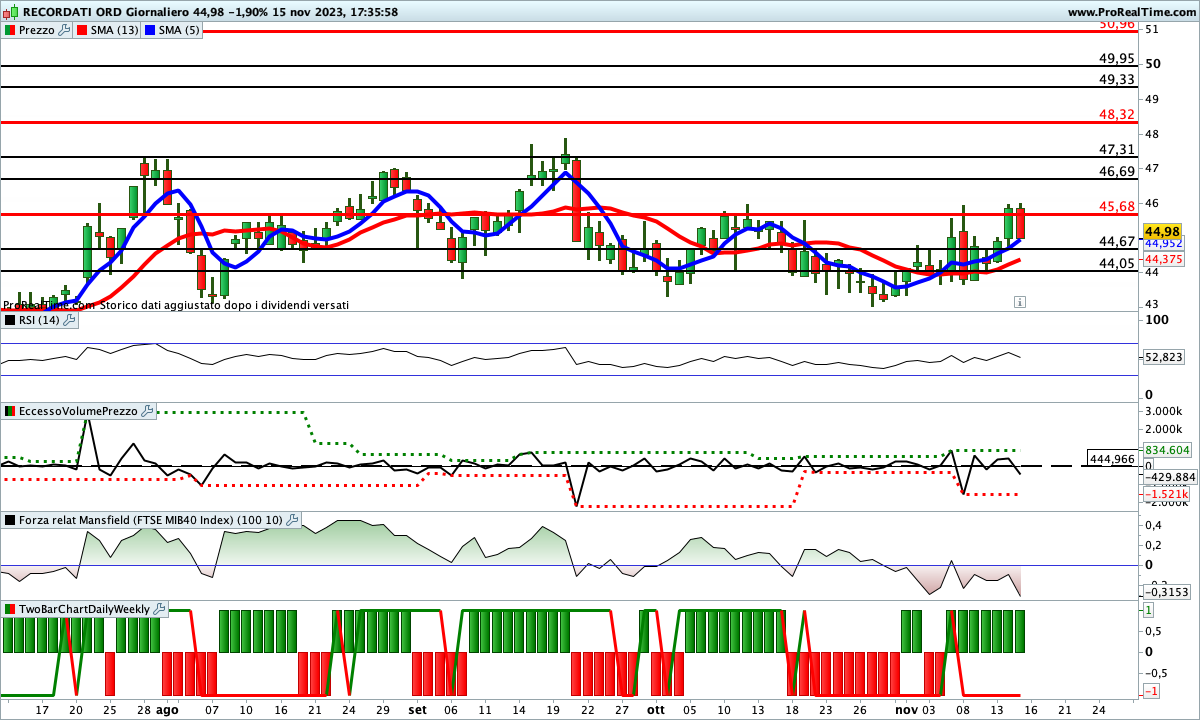Click the red level label 45,68
The height and width of the screenshot is (720, 1200).
coord(1117,206)
